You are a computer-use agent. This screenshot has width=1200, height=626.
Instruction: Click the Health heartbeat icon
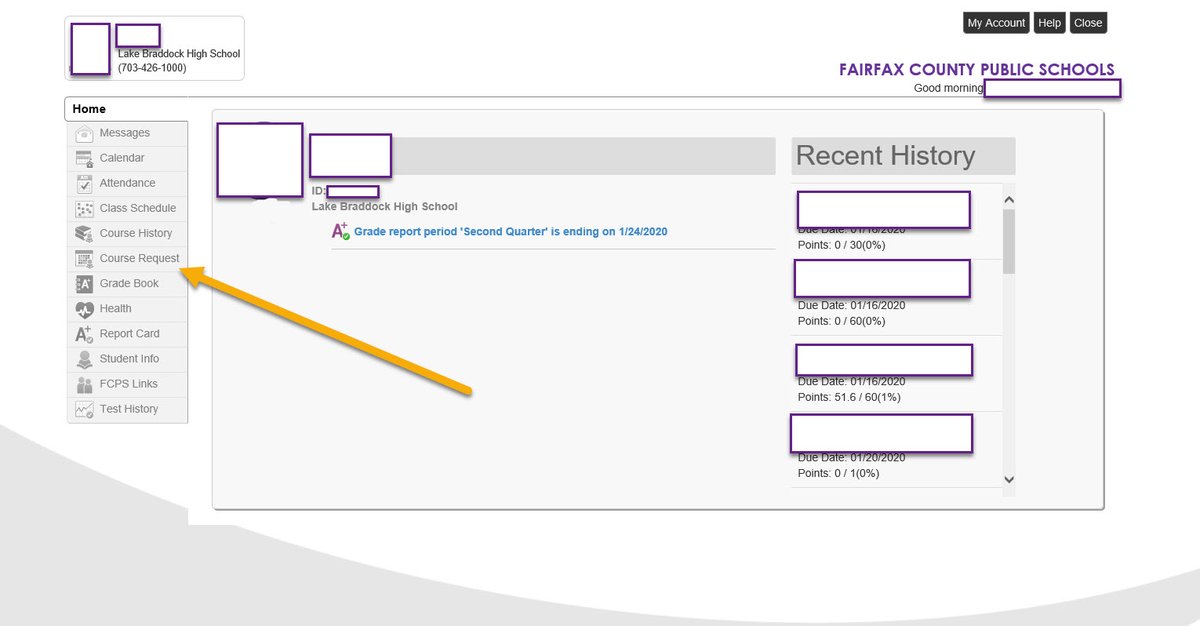pos(84,309)
